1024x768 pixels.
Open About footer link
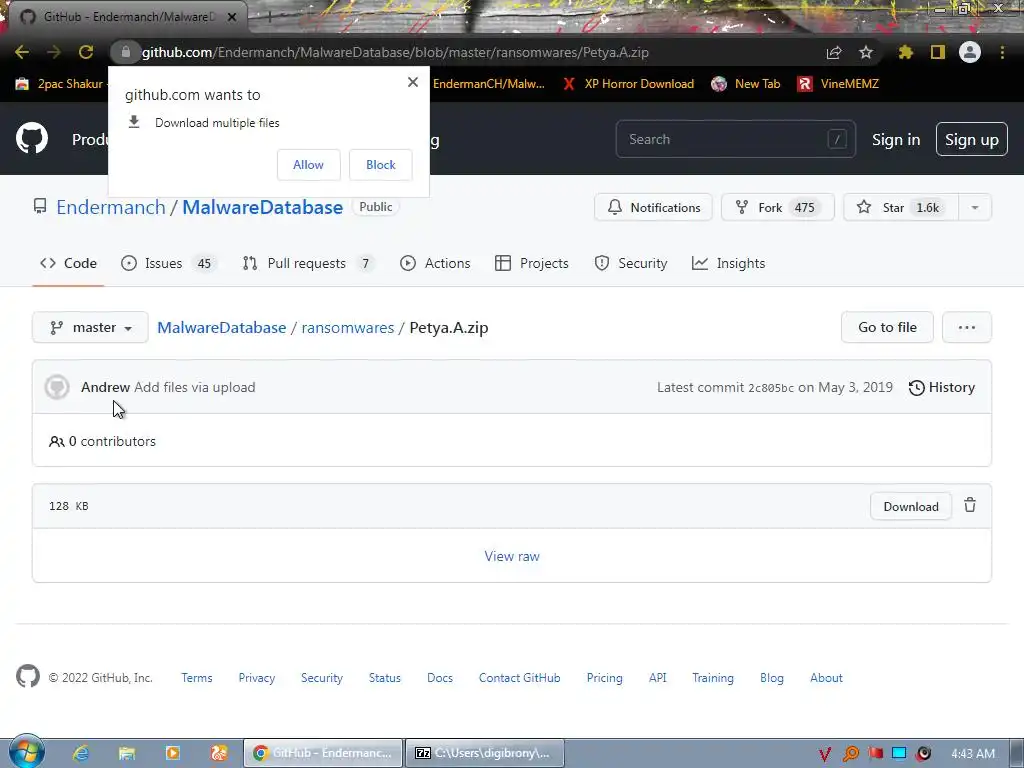click(x=826, y=678)
